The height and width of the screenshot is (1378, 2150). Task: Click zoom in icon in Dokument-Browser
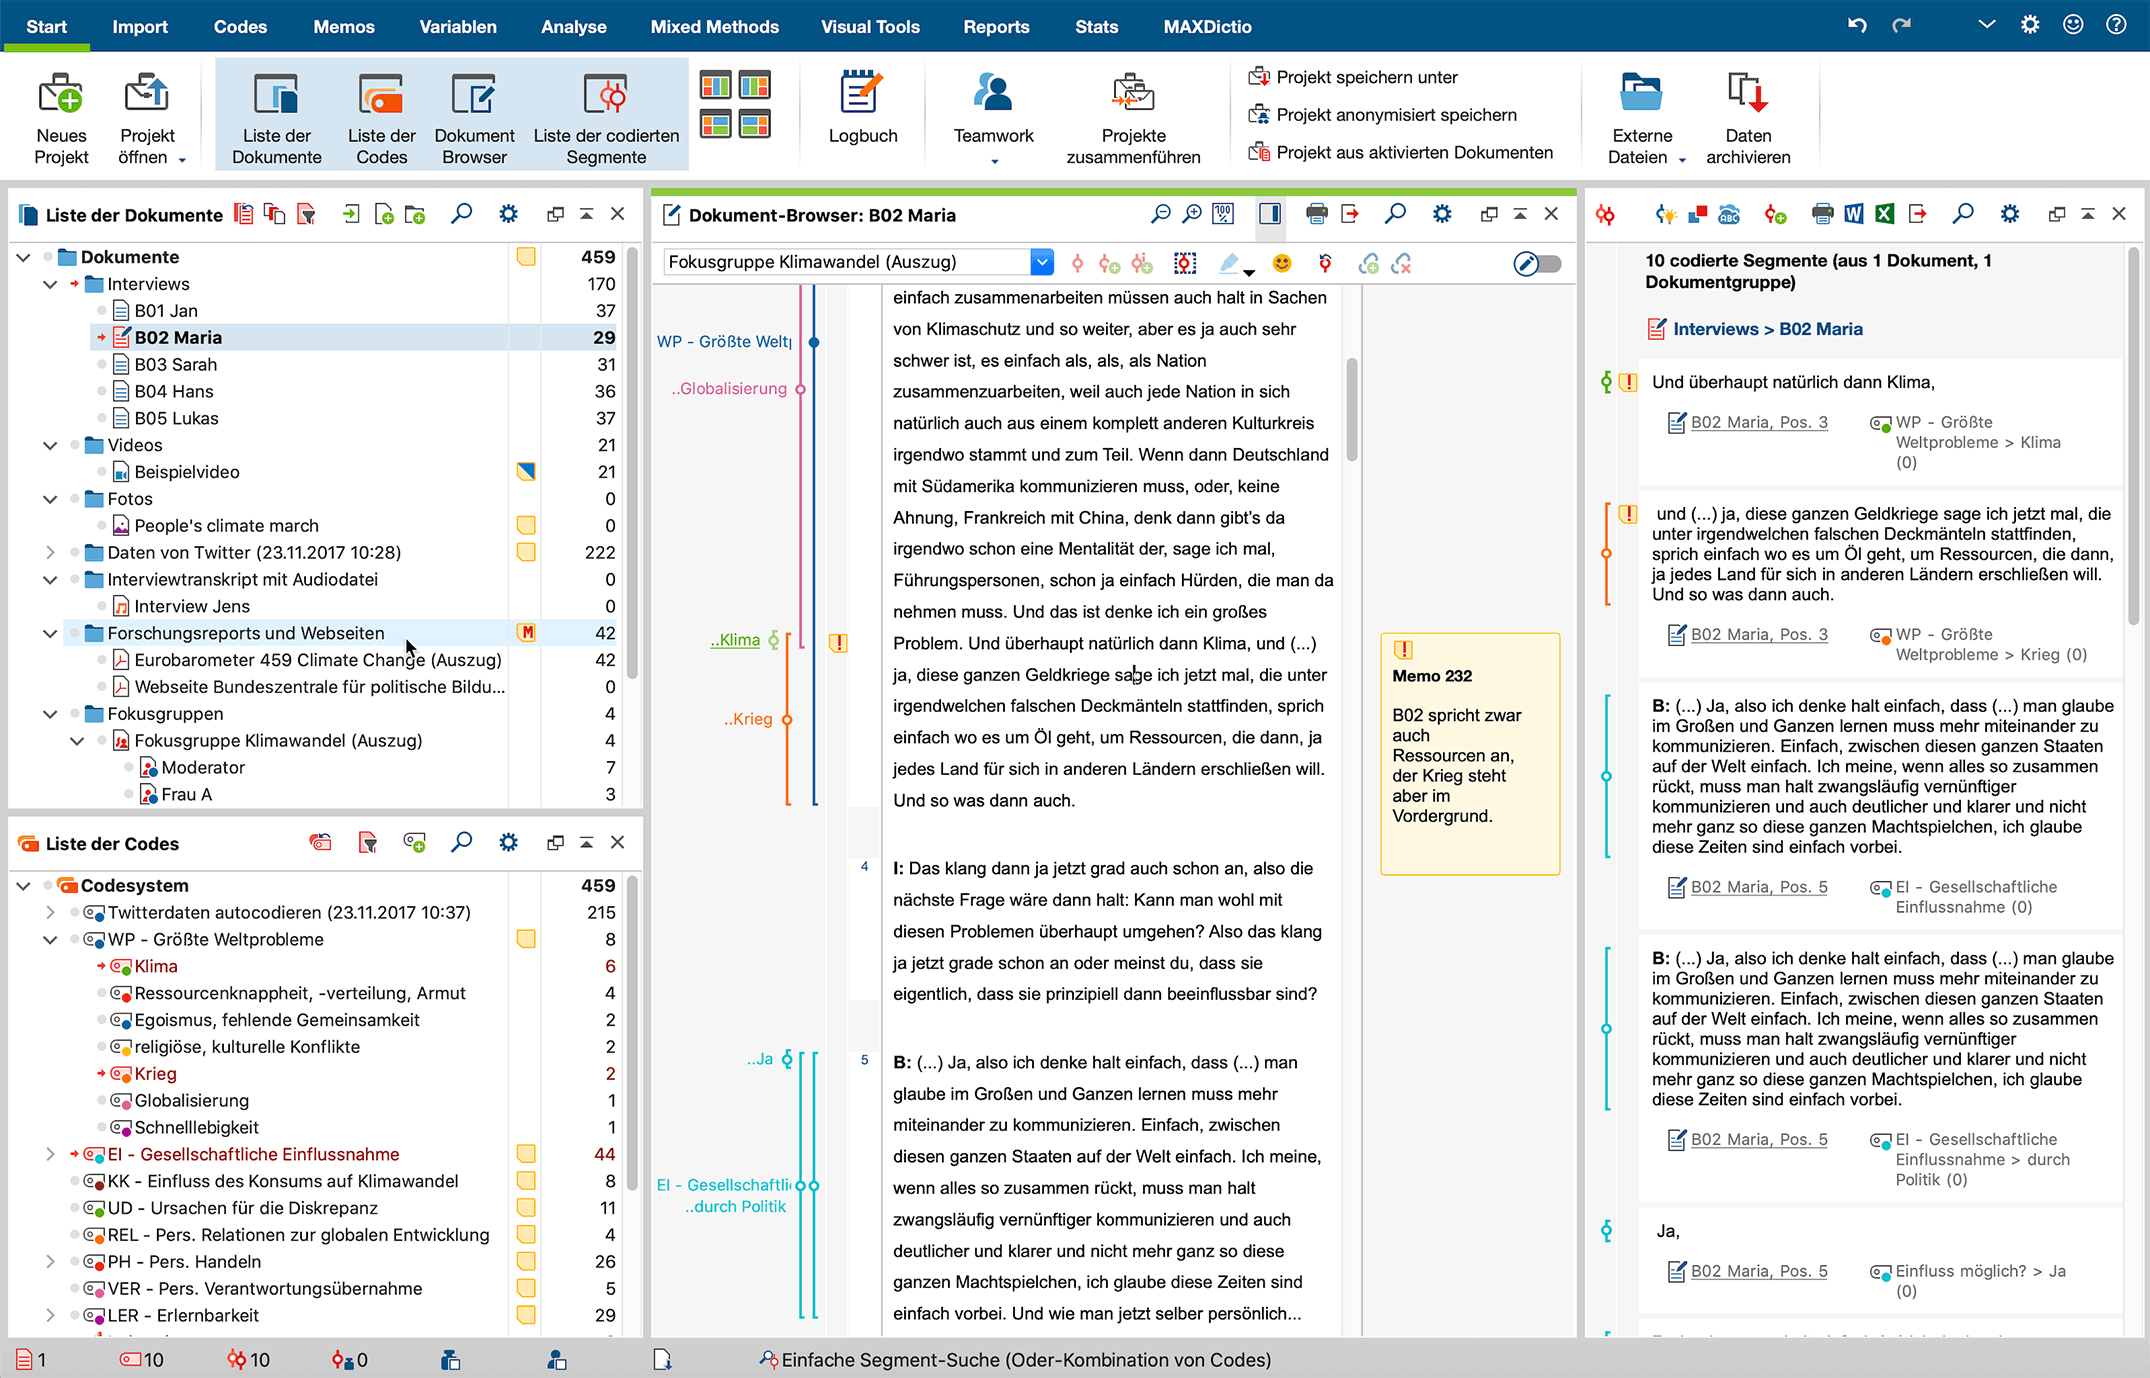point(1192,214)
